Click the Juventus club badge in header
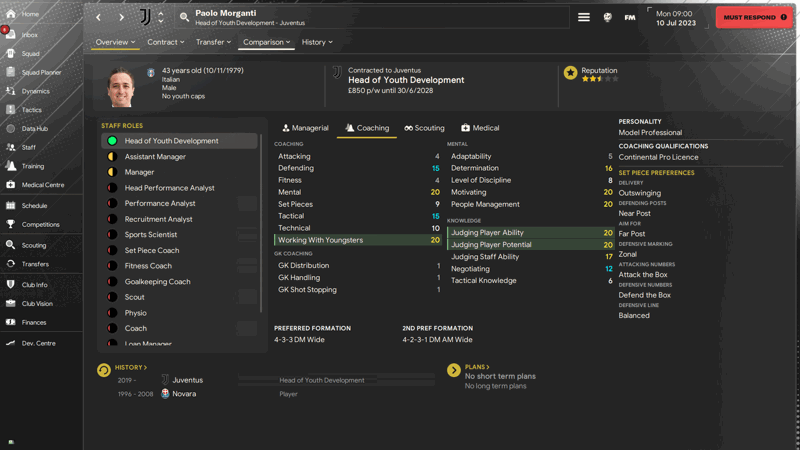The height and width of the screenshot is (450, 800). (x=145, y=17)
